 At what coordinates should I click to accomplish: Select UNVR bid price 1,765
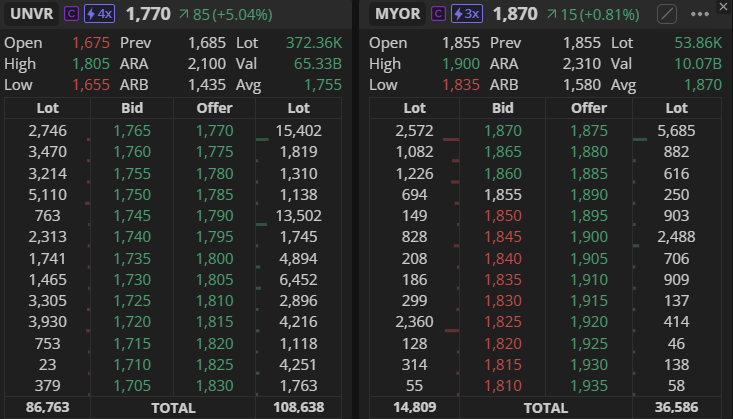coord(132,131)
